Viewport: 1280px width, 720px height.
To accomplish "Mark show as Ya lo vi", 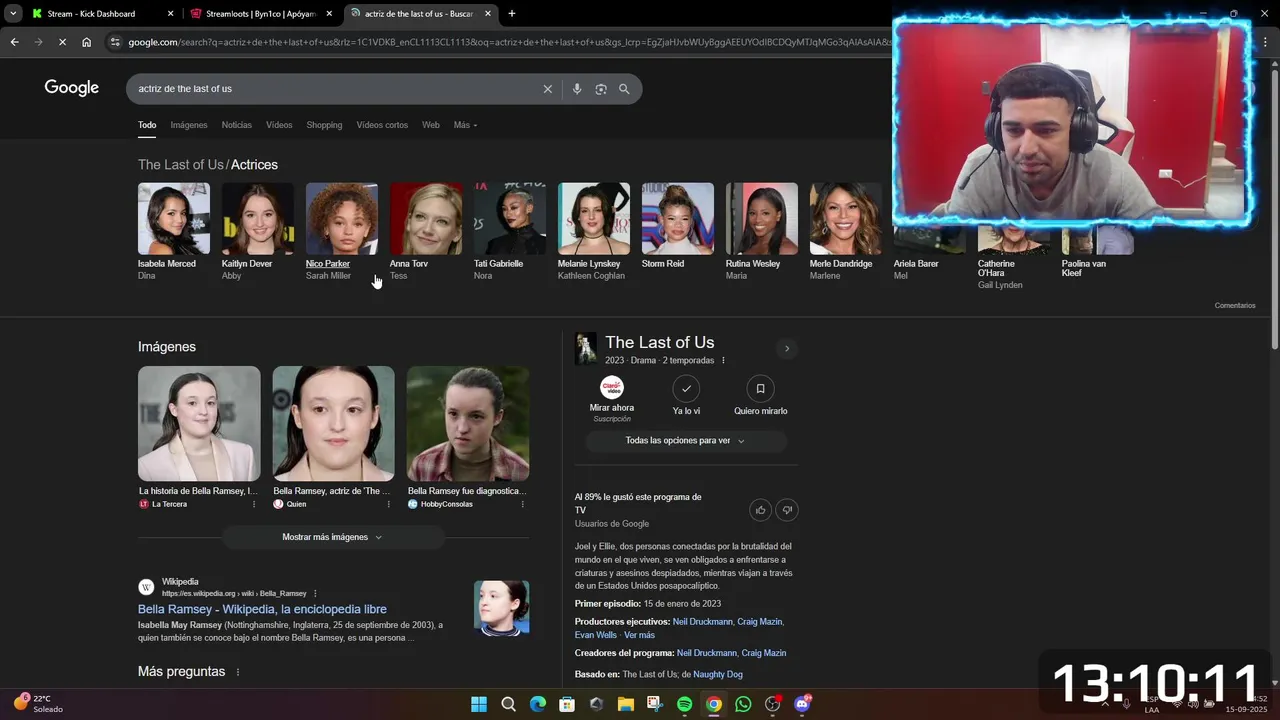I will [x=686, y=388].
